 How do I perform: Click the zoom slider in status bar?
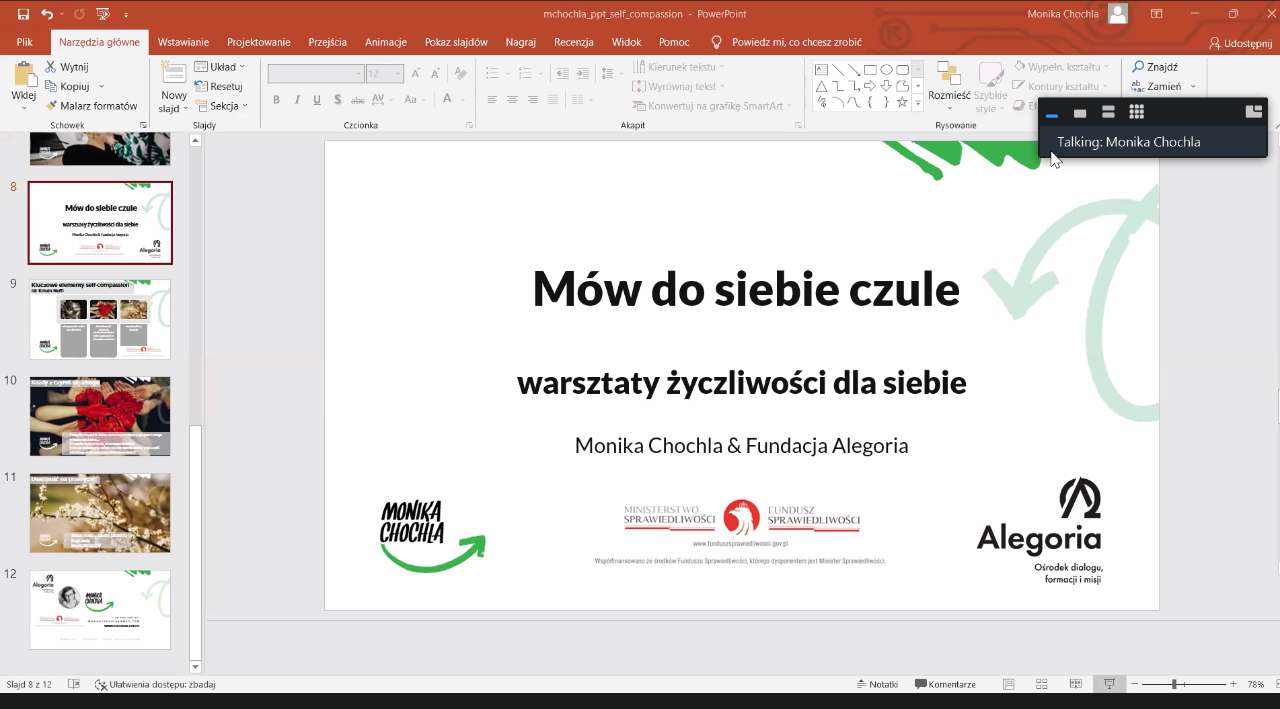[x=1174, y=684]
